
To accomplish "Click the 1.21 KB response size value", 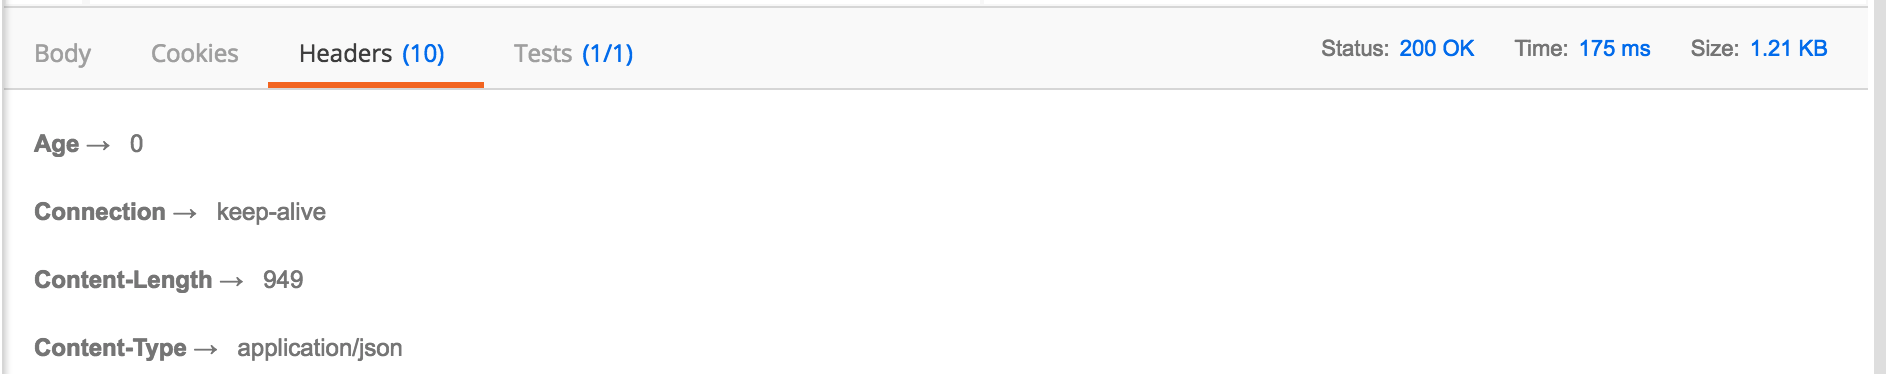I will point(1788,48).
